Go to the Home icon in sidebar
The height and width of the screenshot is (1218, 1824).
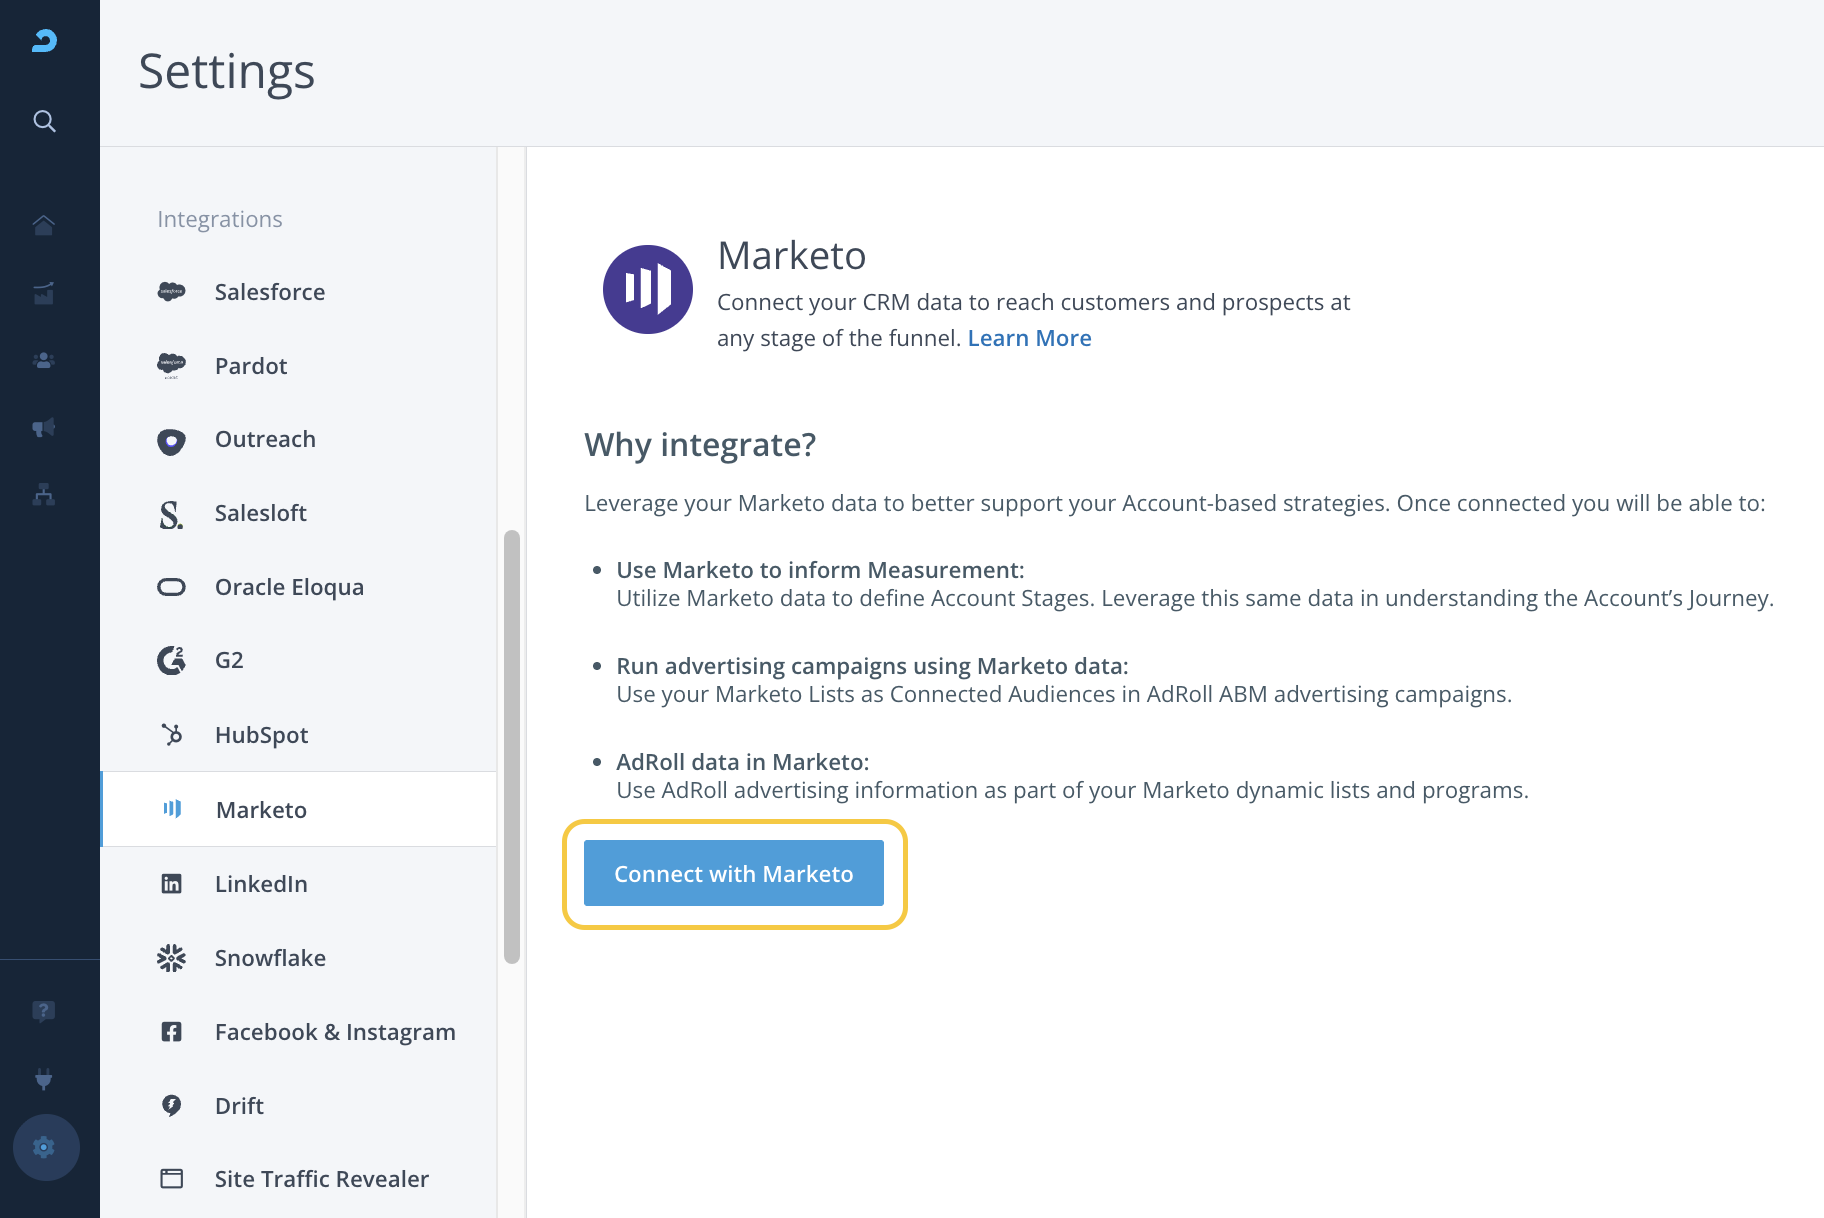44,225
